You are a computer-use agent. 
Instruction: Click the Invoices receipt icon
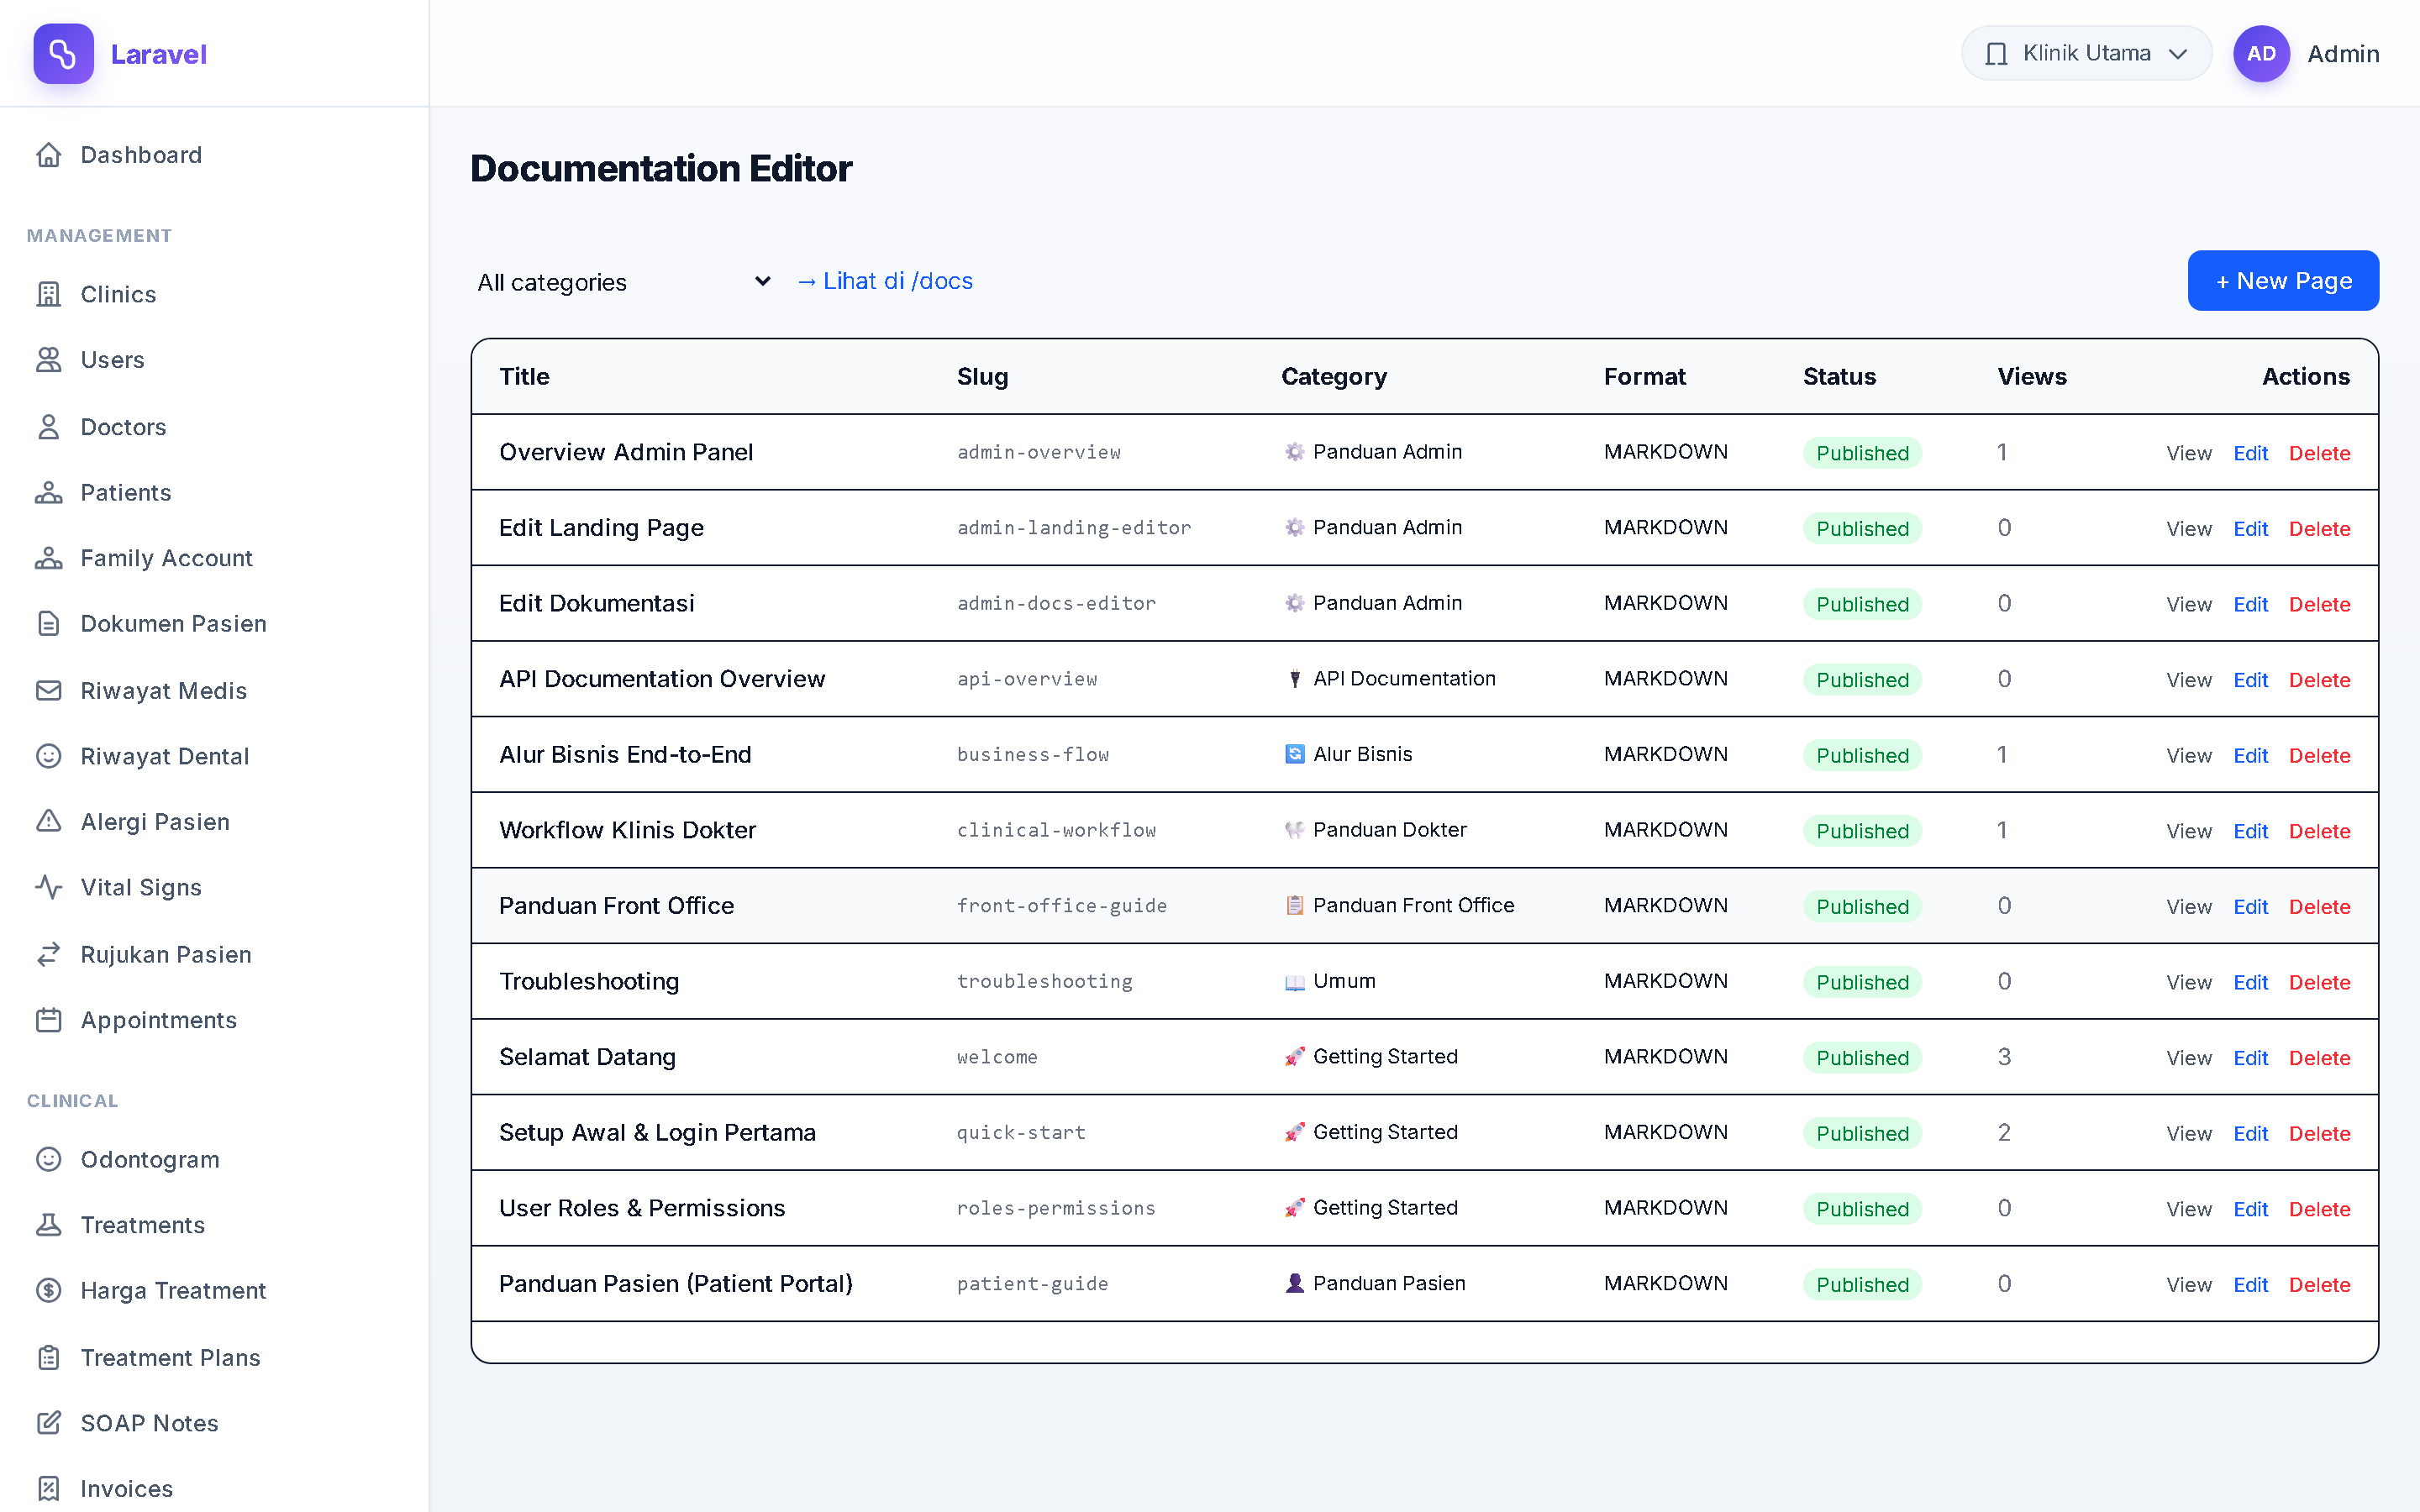[49, 1489]
